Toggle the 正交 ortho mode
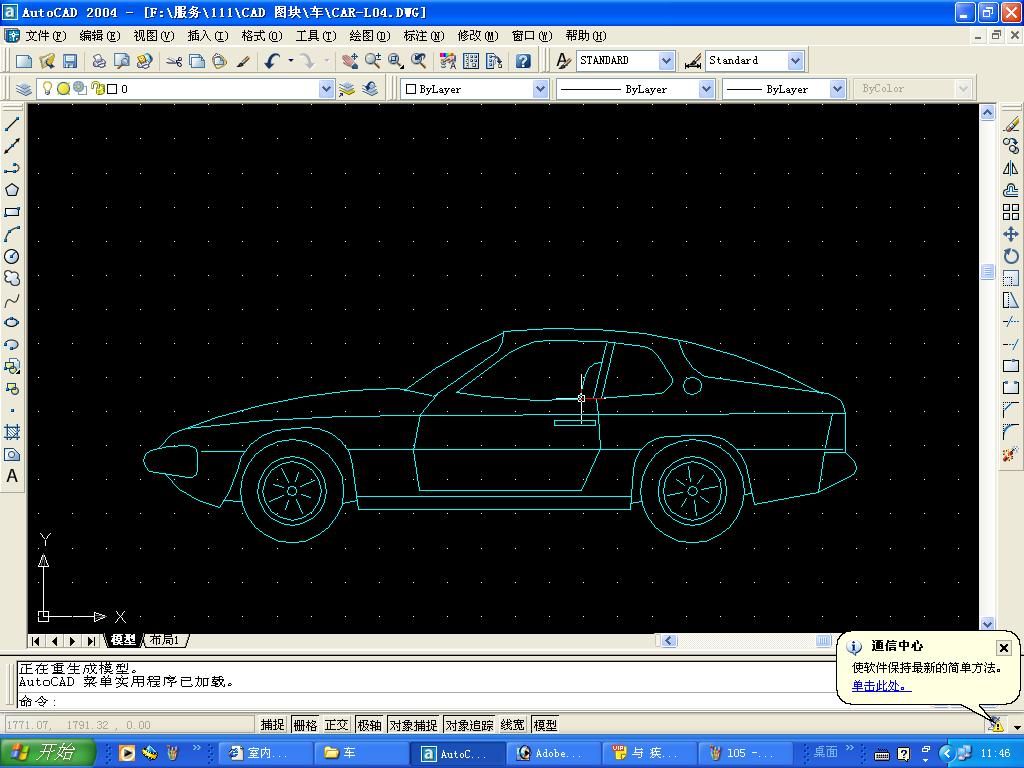 336,725
